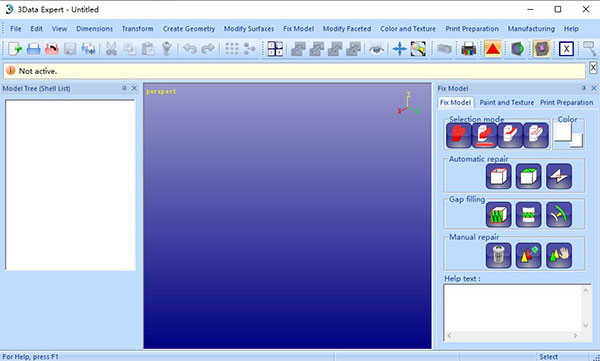Open the Dimensions menu
Image resolution: width=600 pixels, height=361 pixels.
click(95, 29)
